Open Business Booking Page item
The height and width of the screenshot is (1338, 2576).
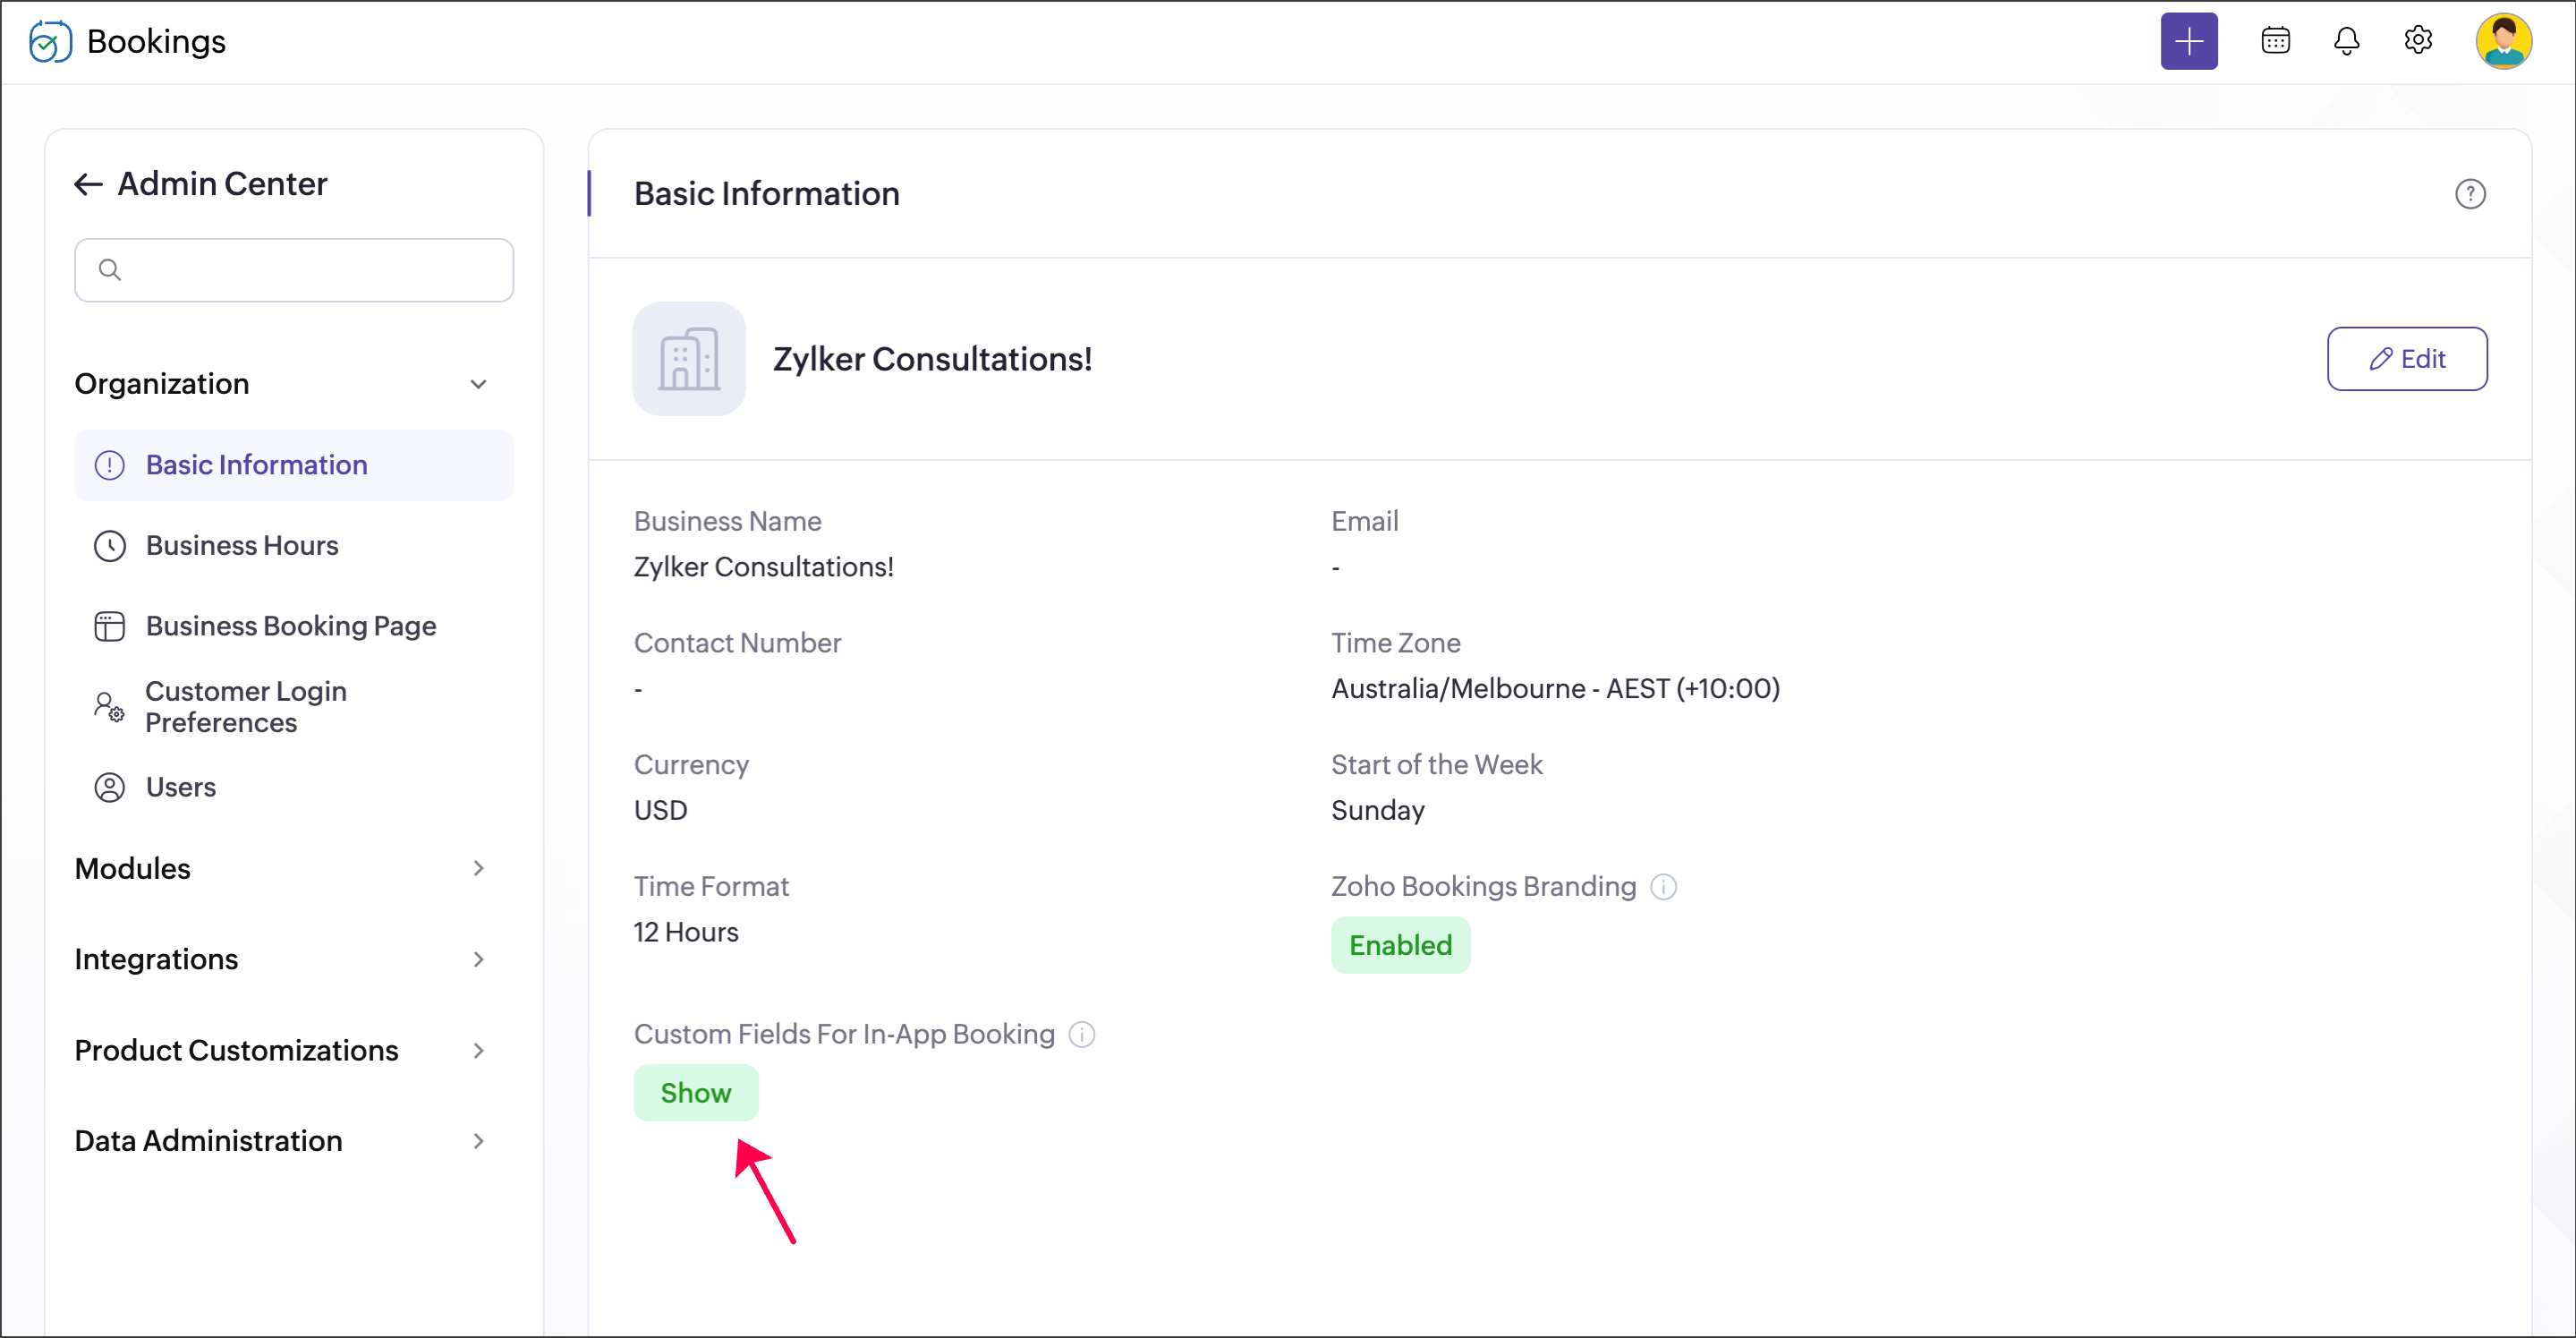tap(290, 626)
